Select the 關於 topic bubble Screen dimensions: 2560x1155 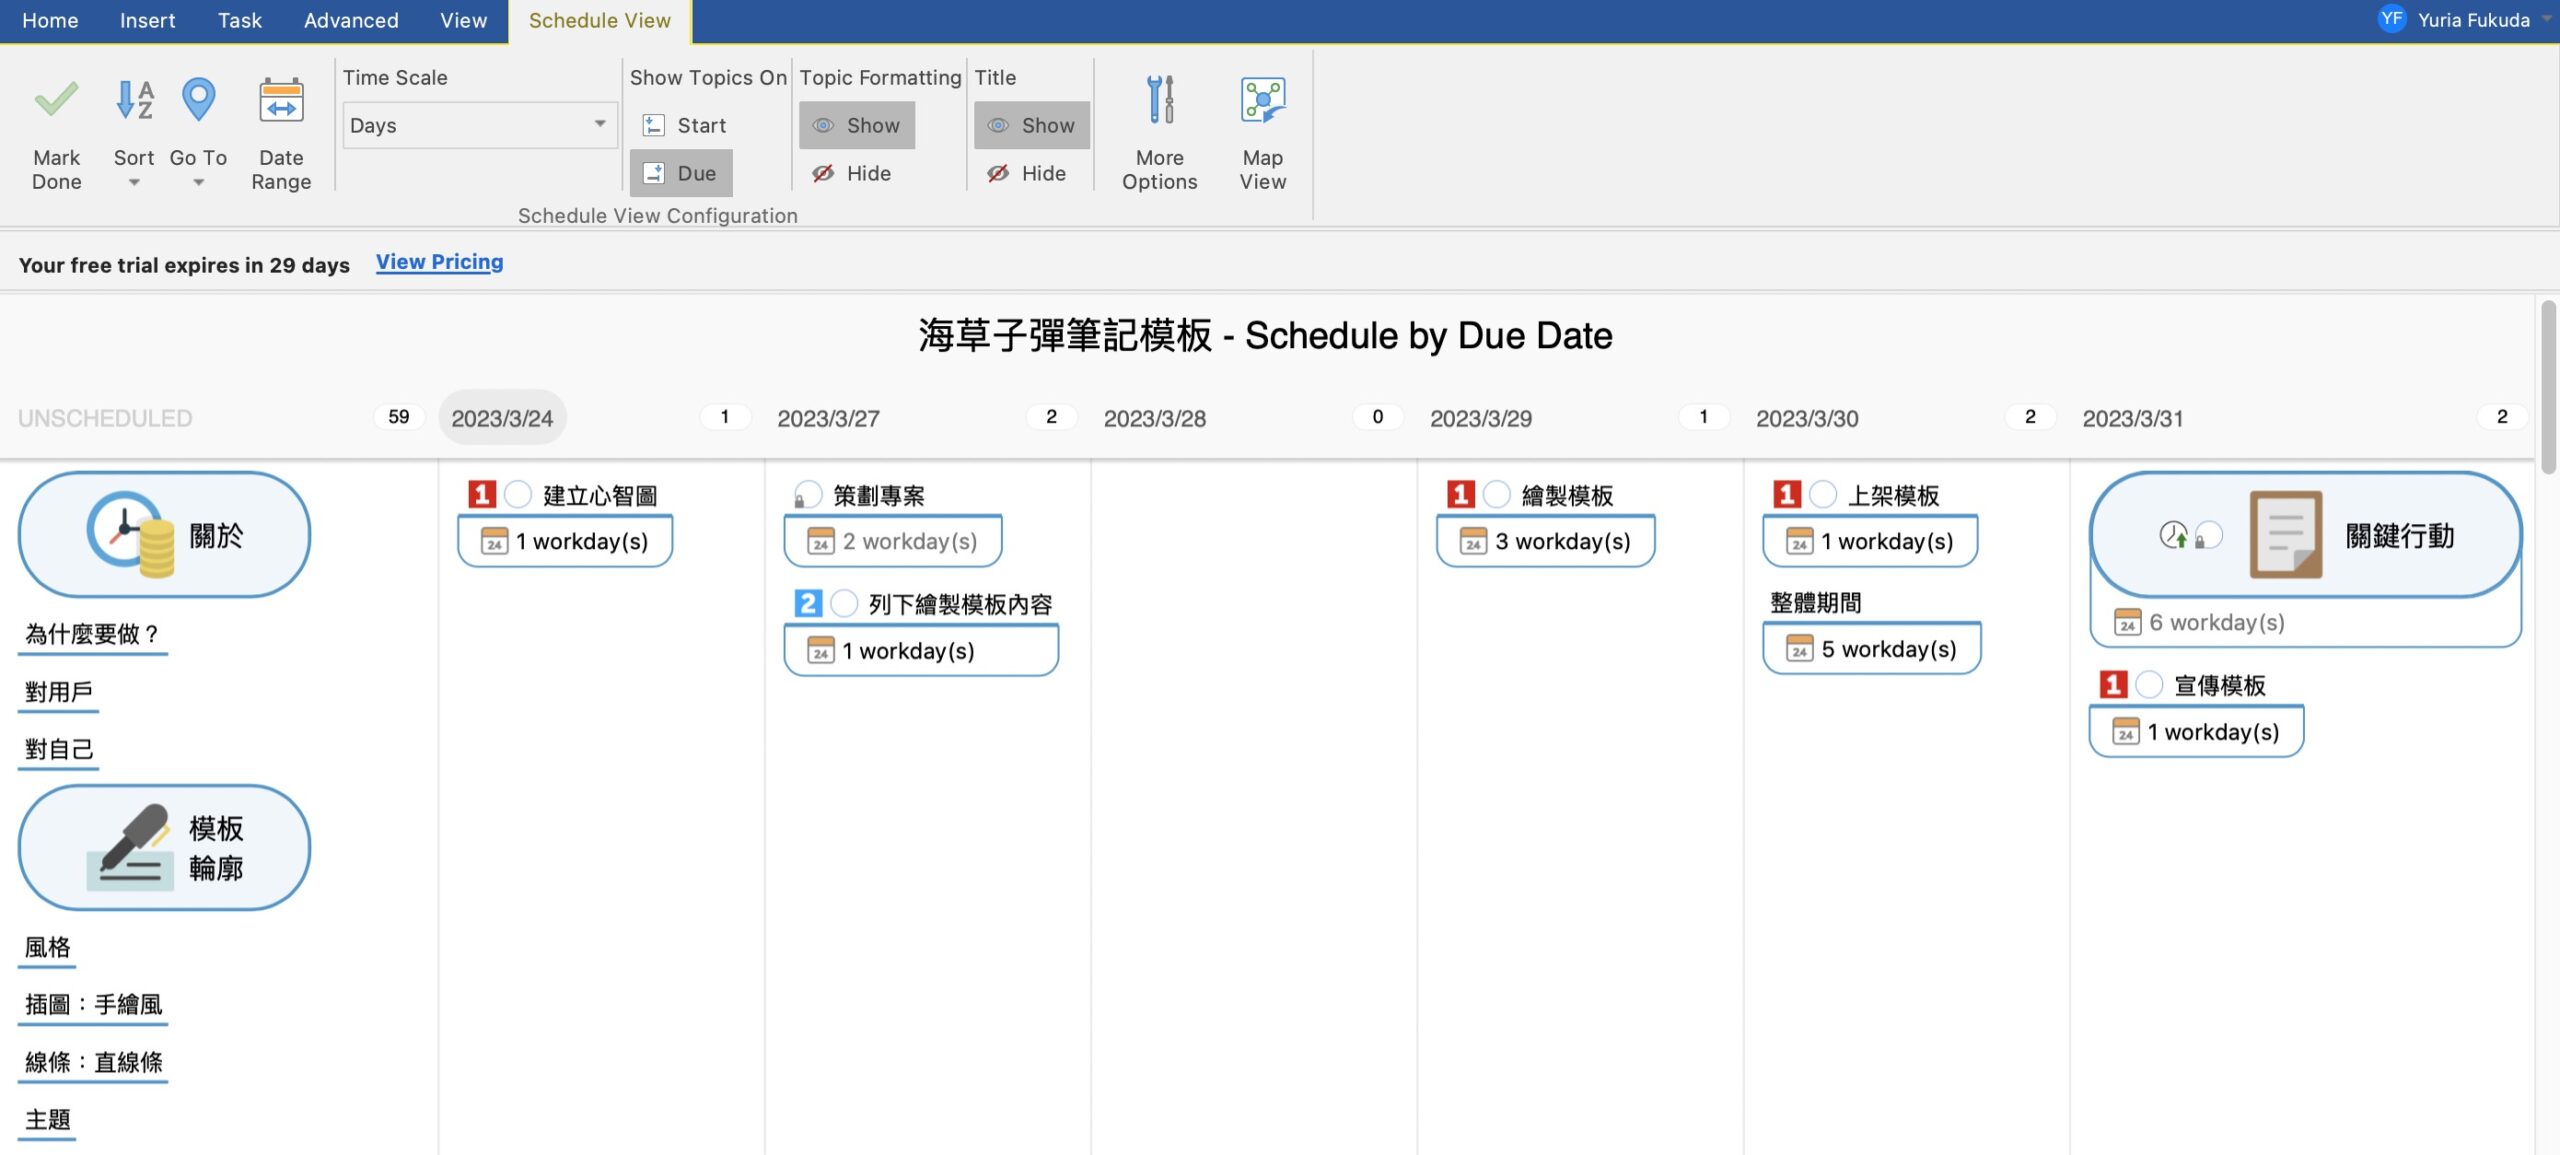click(164, 534)
